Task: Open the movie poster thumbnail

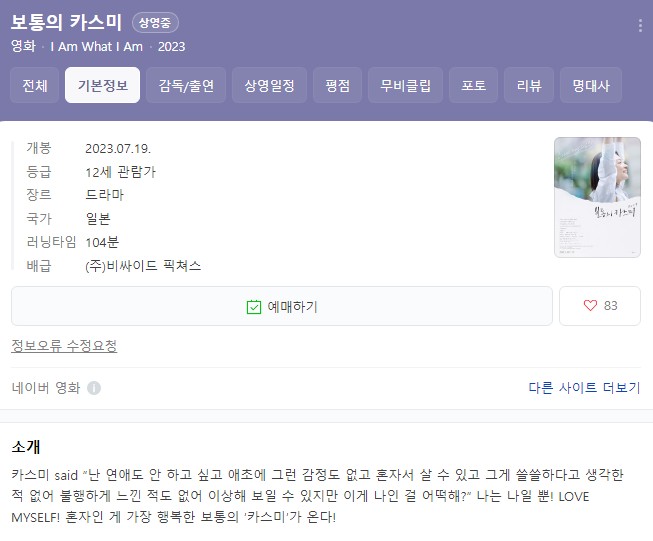Action: [597, 197]
